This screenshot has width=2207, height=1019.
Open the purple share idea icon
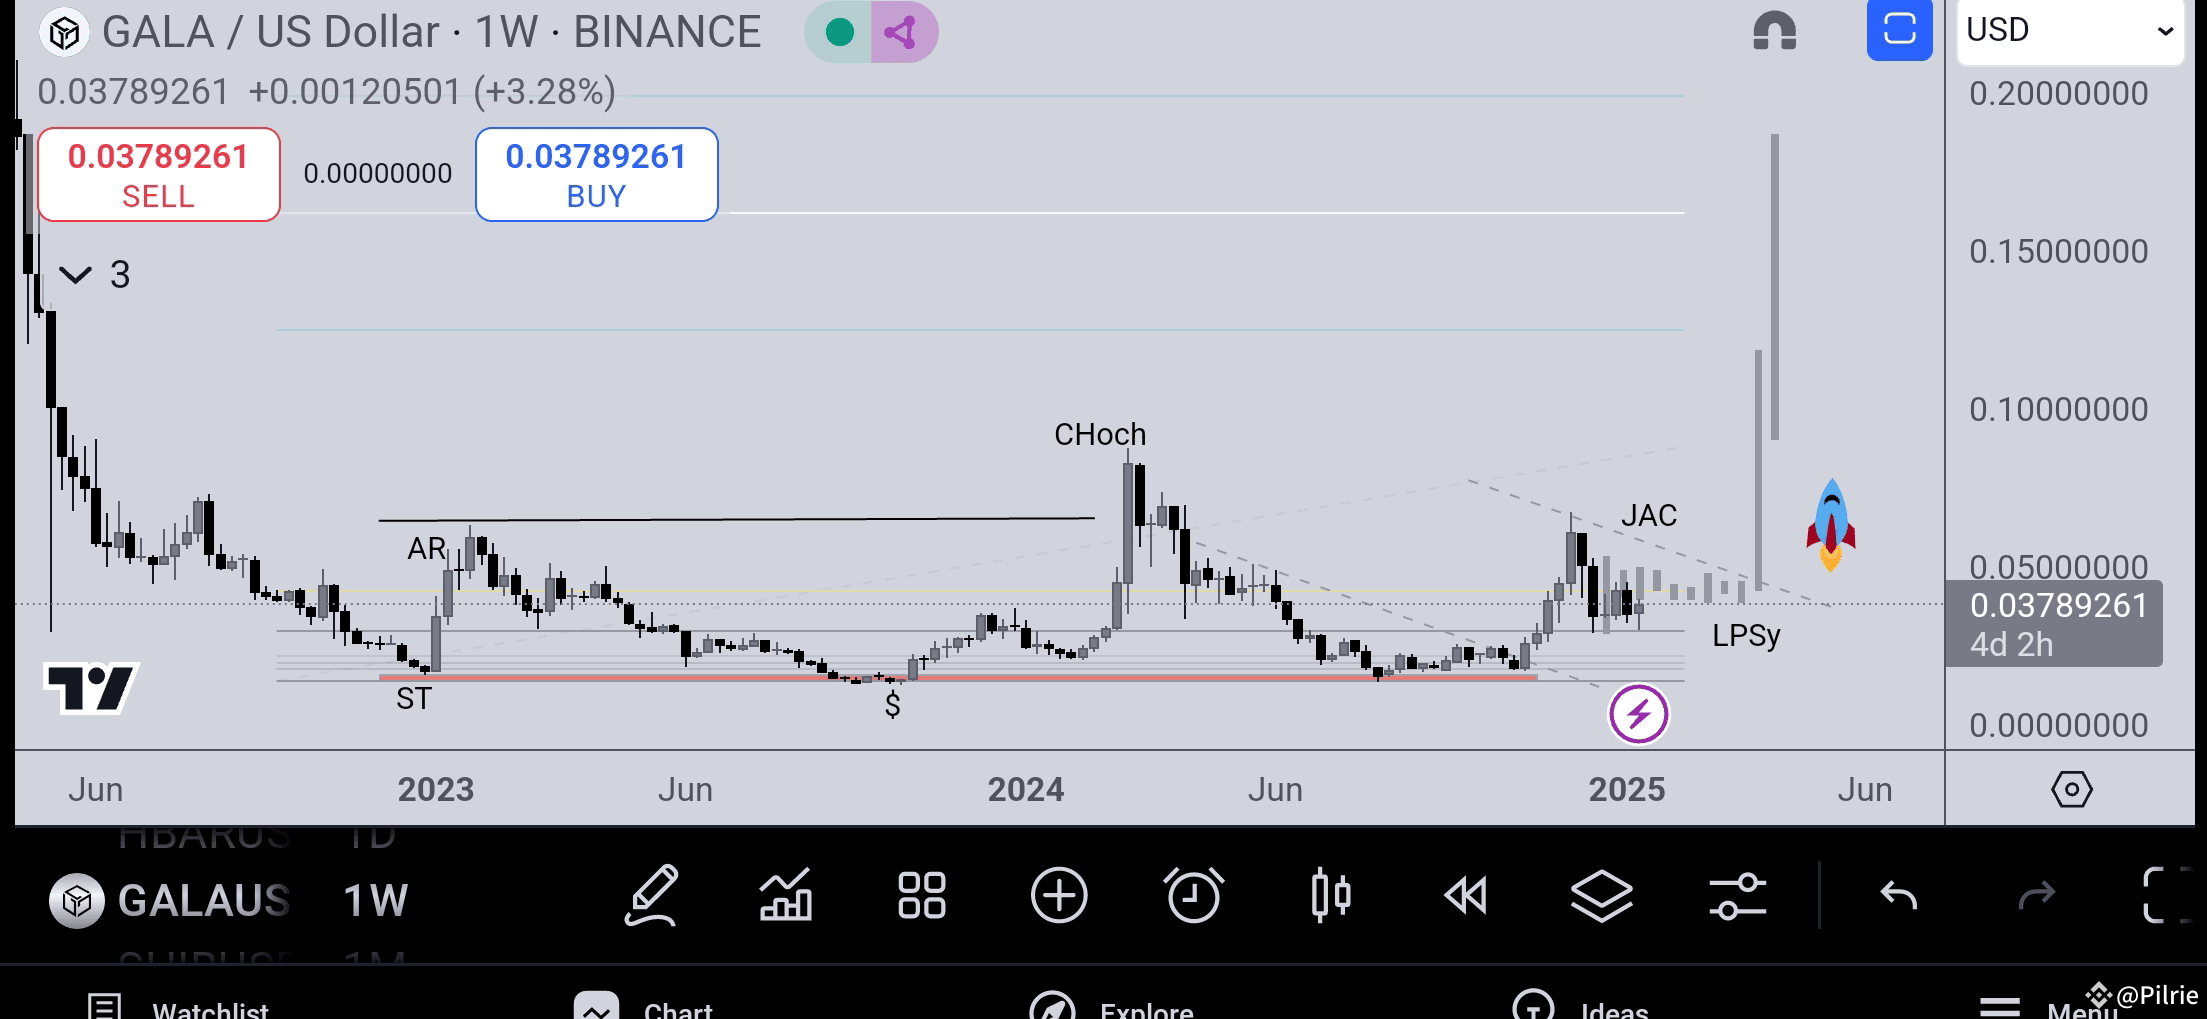903,33
